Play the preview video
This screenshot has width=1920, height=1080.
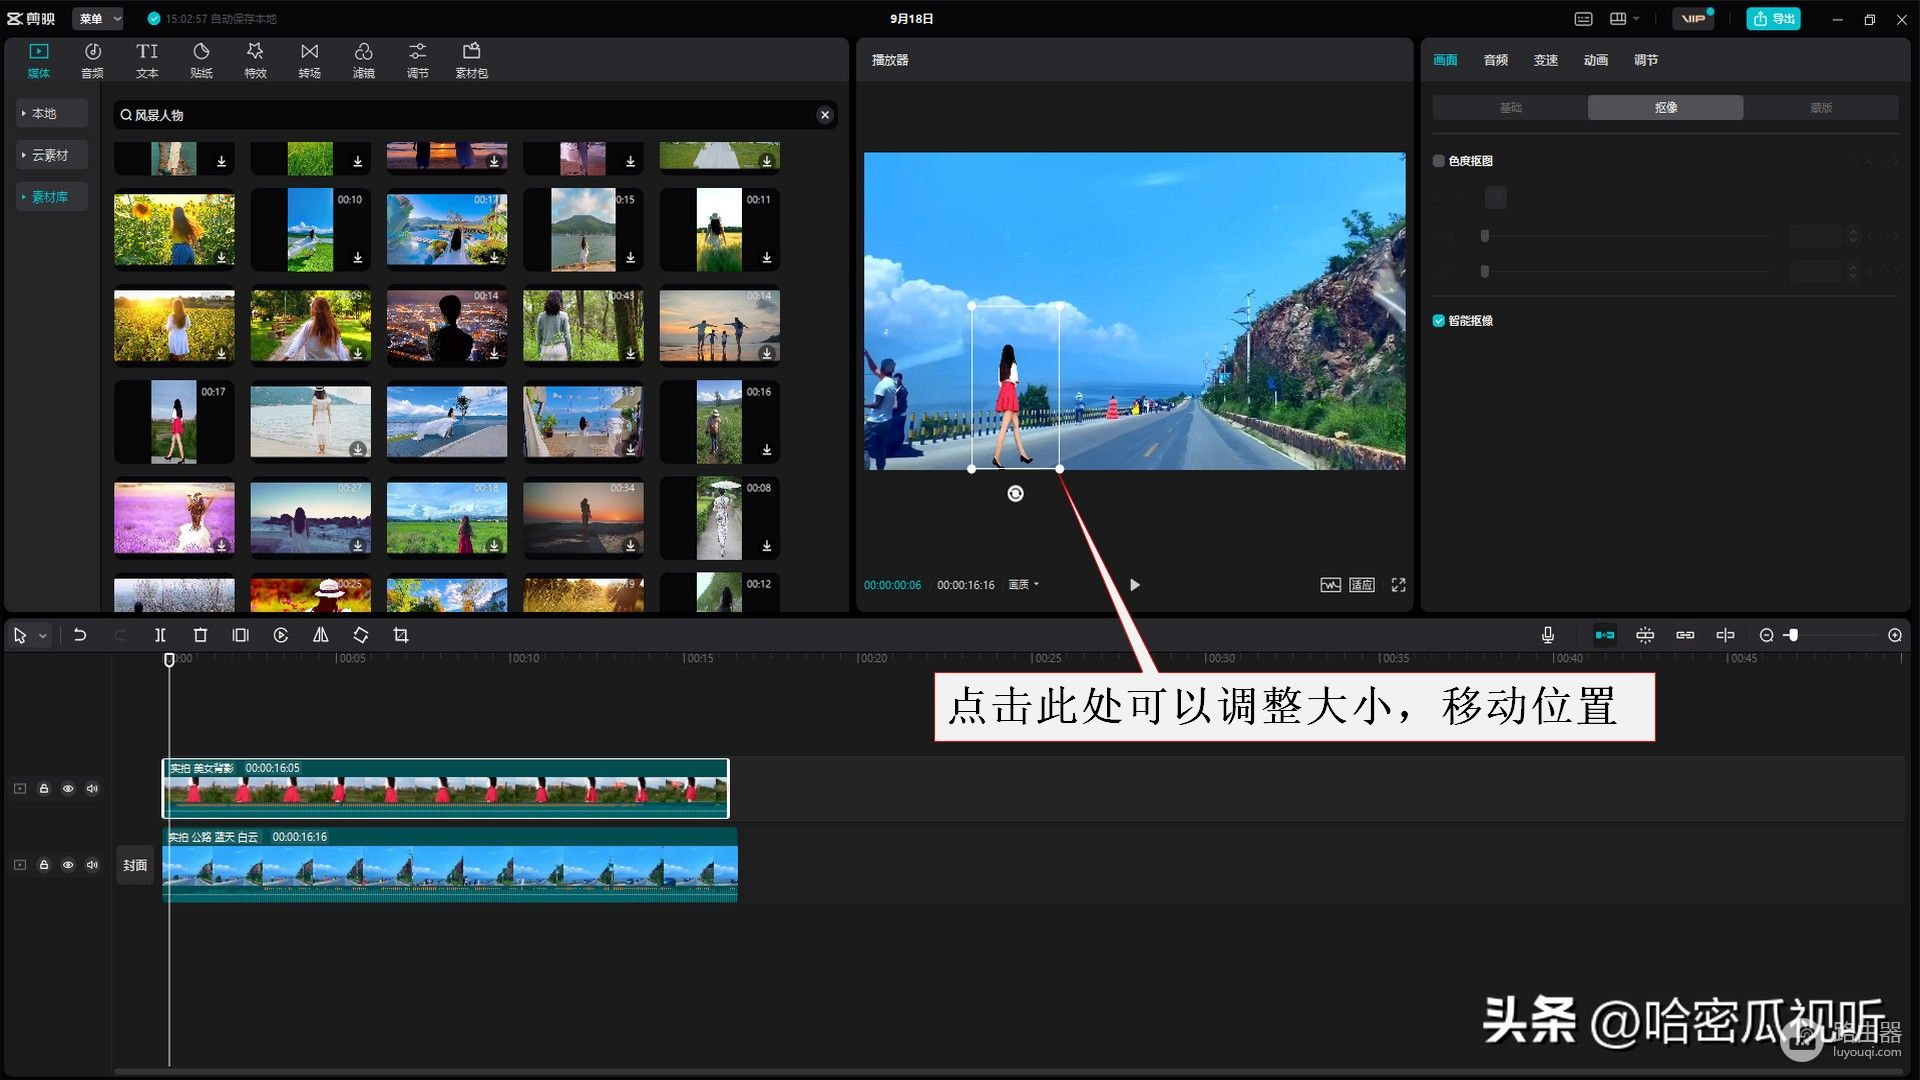coord(1134,585)
